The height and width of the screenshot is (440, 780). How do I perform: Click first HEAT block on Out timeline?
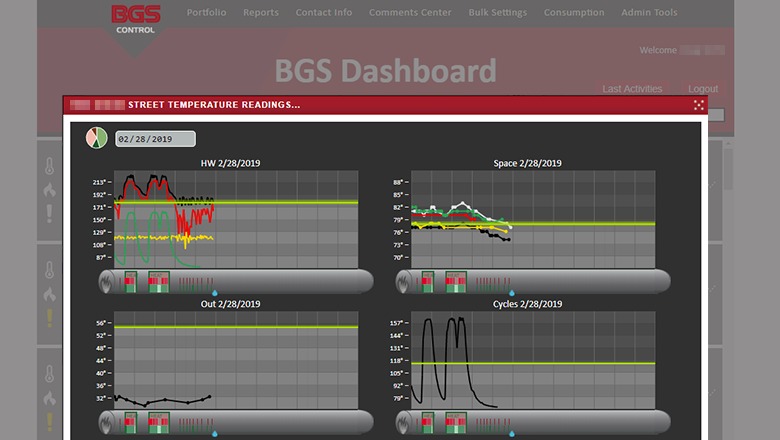131,423
